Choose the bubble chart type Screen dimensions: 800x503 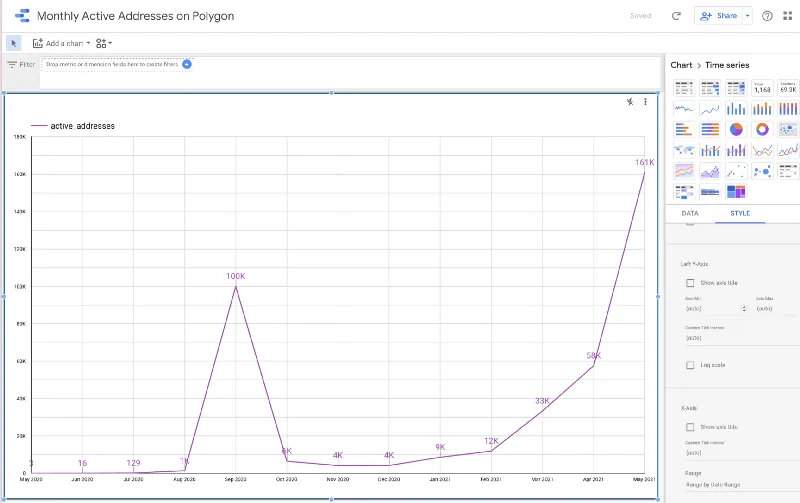(762, 171)
